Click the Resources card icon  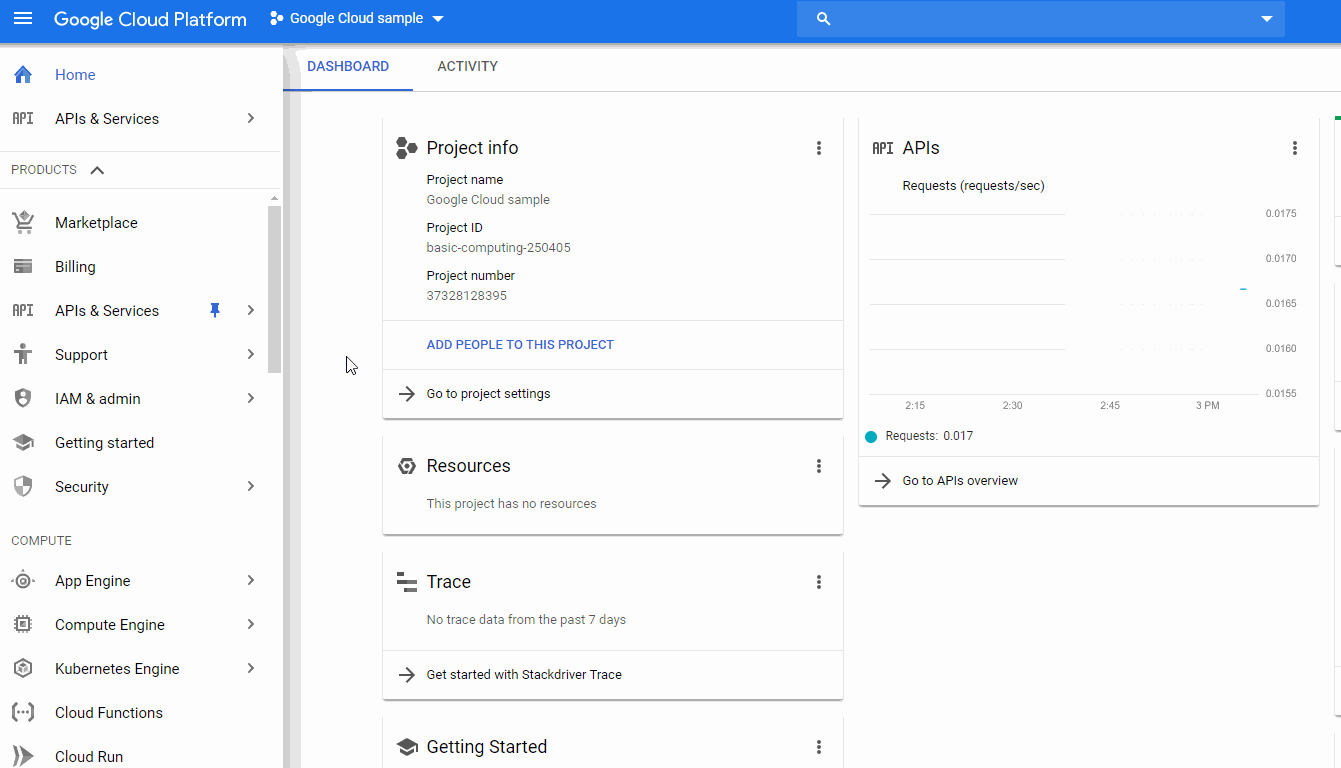406,466
